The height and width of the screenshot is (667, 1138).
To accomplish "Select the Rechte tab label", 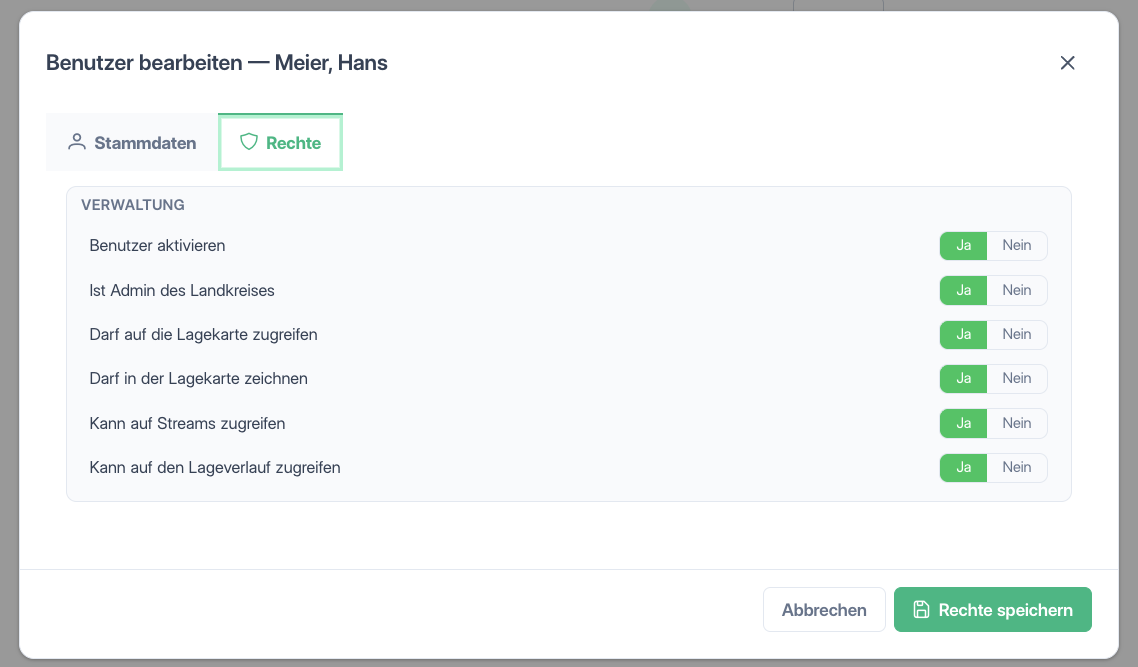I will click(293, 143).
